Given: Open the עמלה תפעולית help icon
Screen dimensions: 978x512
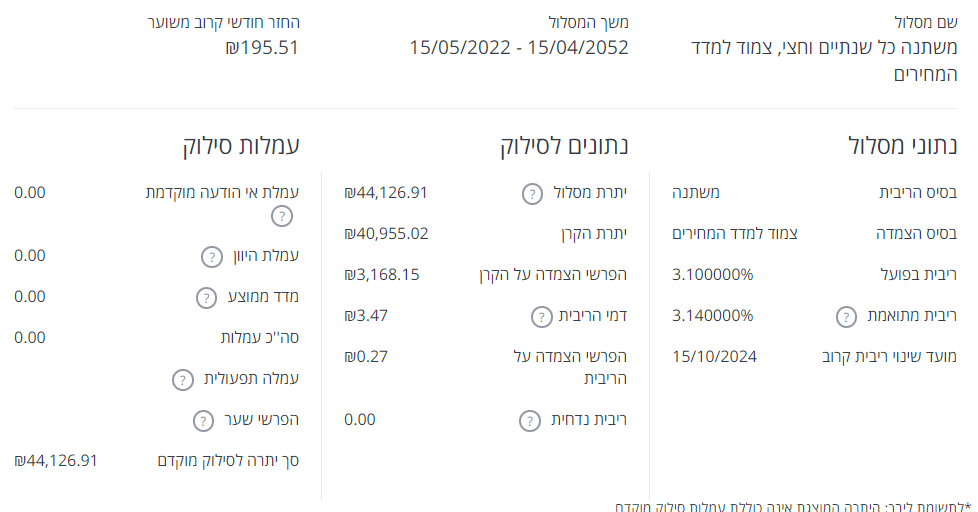Looking at the screenshot, I should (x=182, y=379).
